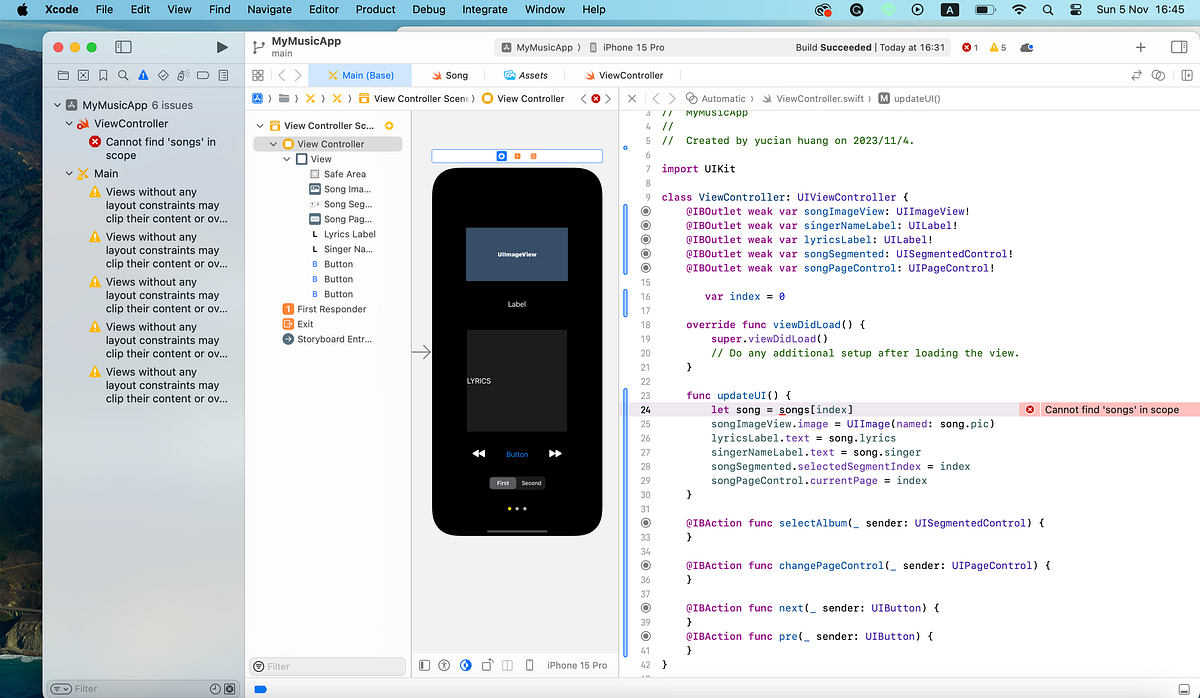Open the Issue navigator with the warning icon
The width and height of the screenshot is (1200, 698).
tap(142, 75)
